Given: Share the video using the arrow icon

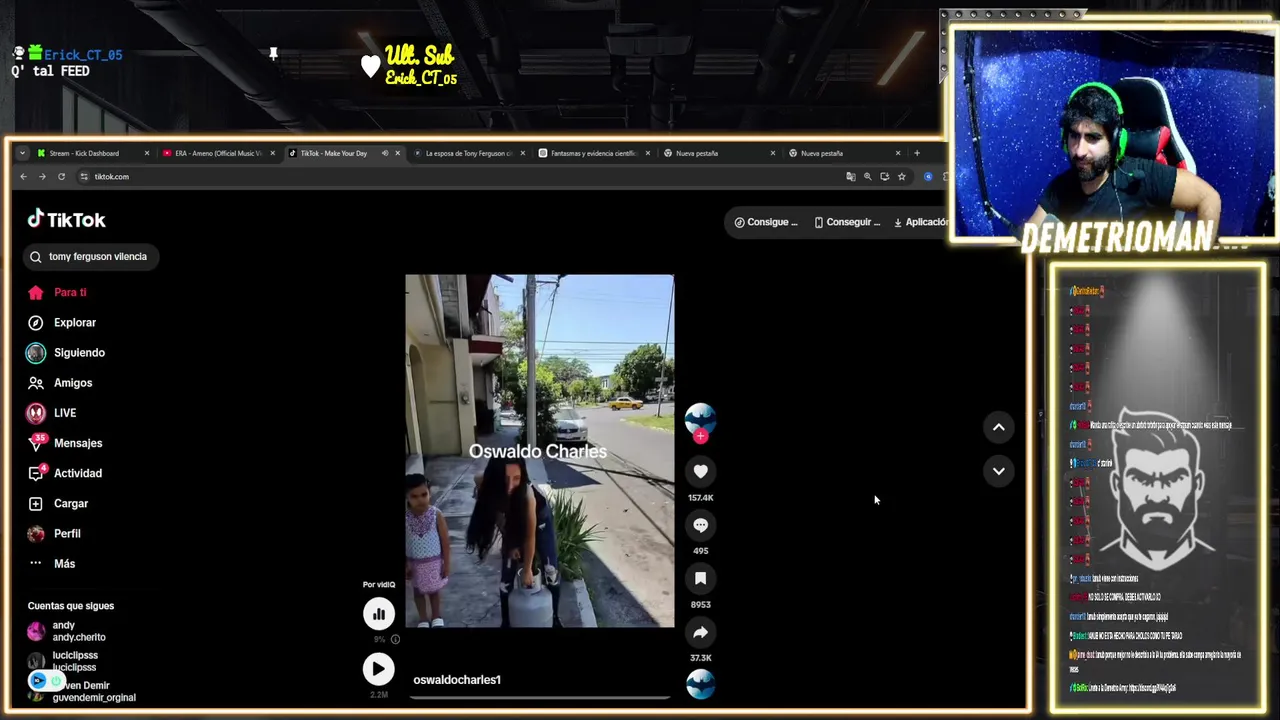Looking at the screenshot, I should tap(700, 632).
